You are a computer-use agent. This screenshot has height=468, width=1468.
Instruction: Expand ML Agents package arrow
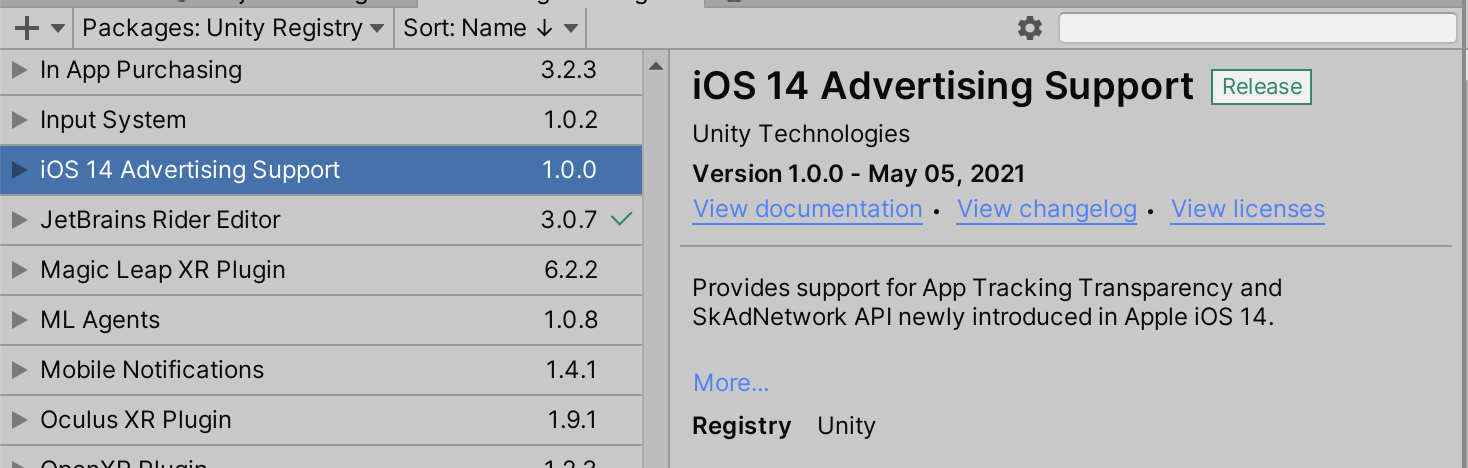[x=18, y=320]
